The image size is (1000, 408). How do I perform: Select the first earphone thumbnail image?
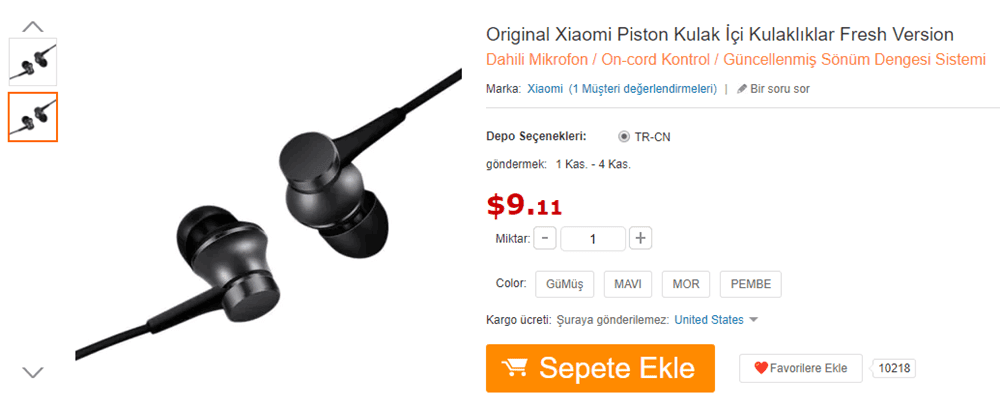tap(33, 62)
